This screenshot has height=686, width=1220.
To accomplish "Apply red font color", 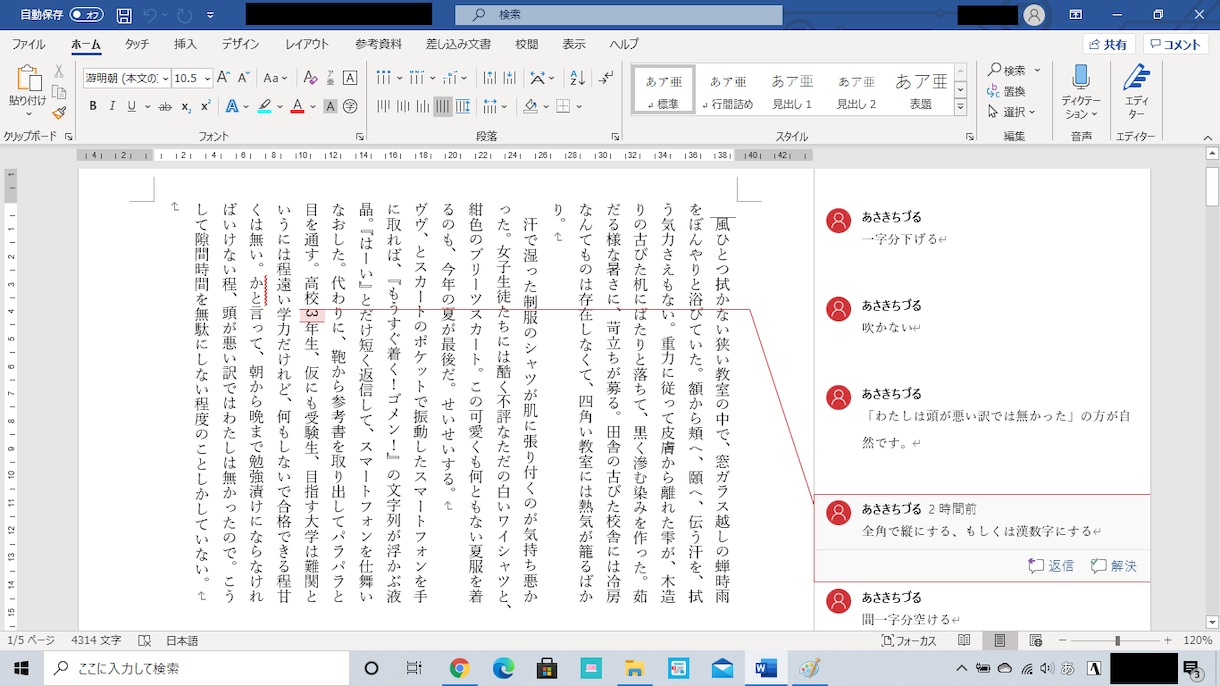I will pyautogui.click(x=297, y=106).
